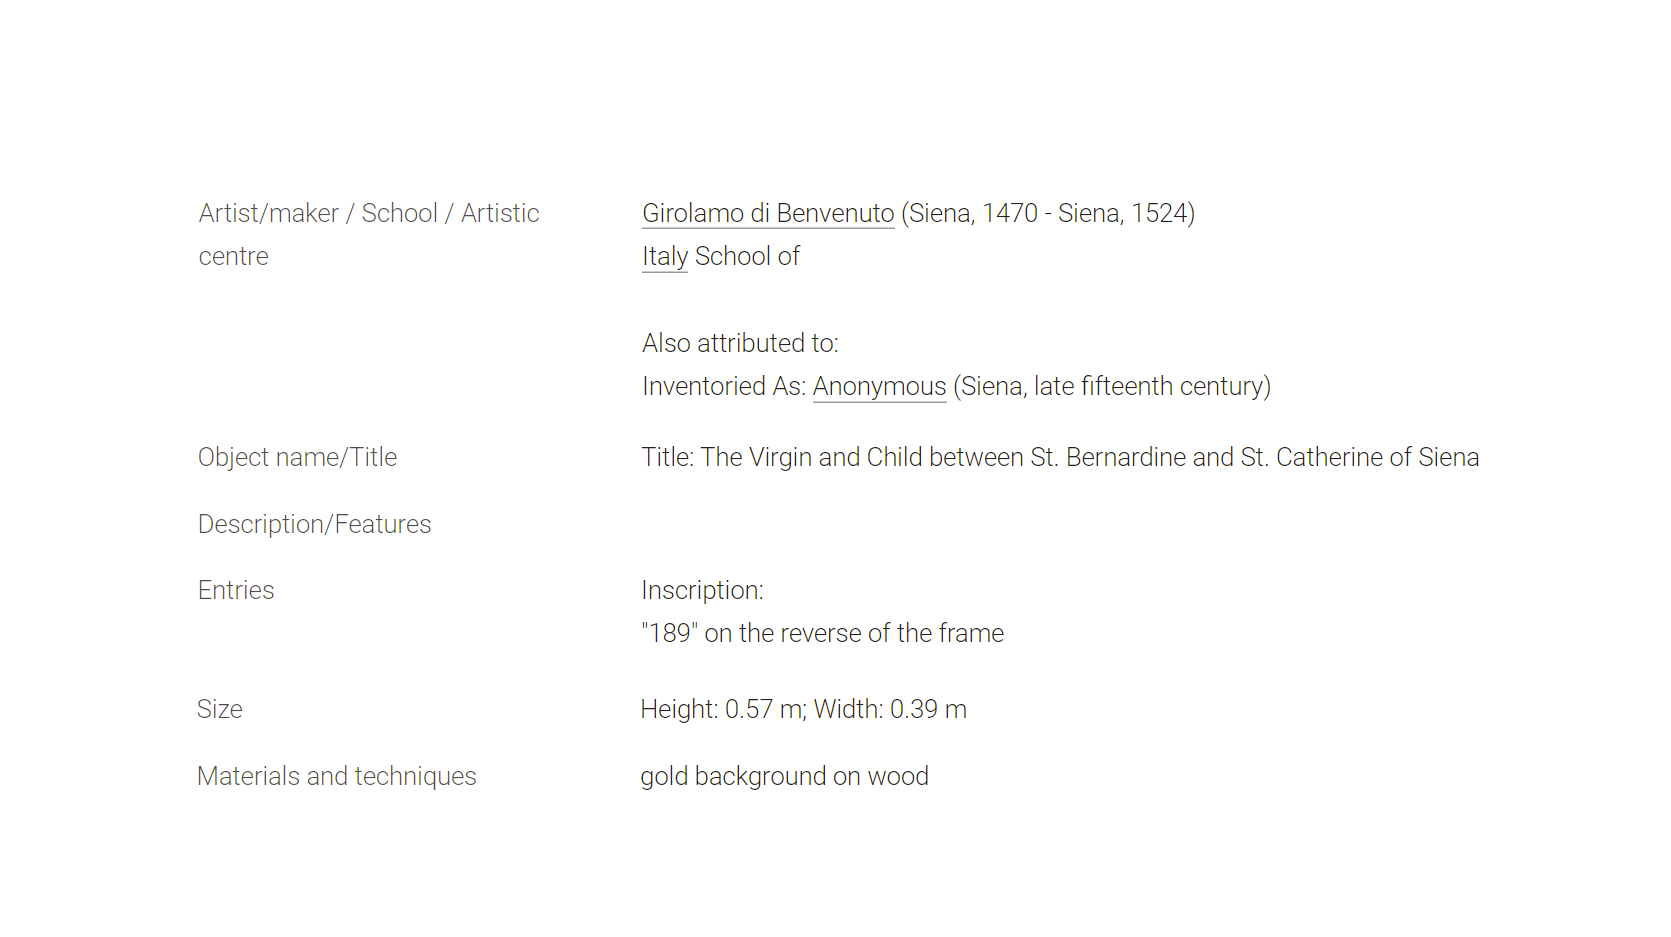Click the Entries field label
The image size is (1671, 937).
236,590
